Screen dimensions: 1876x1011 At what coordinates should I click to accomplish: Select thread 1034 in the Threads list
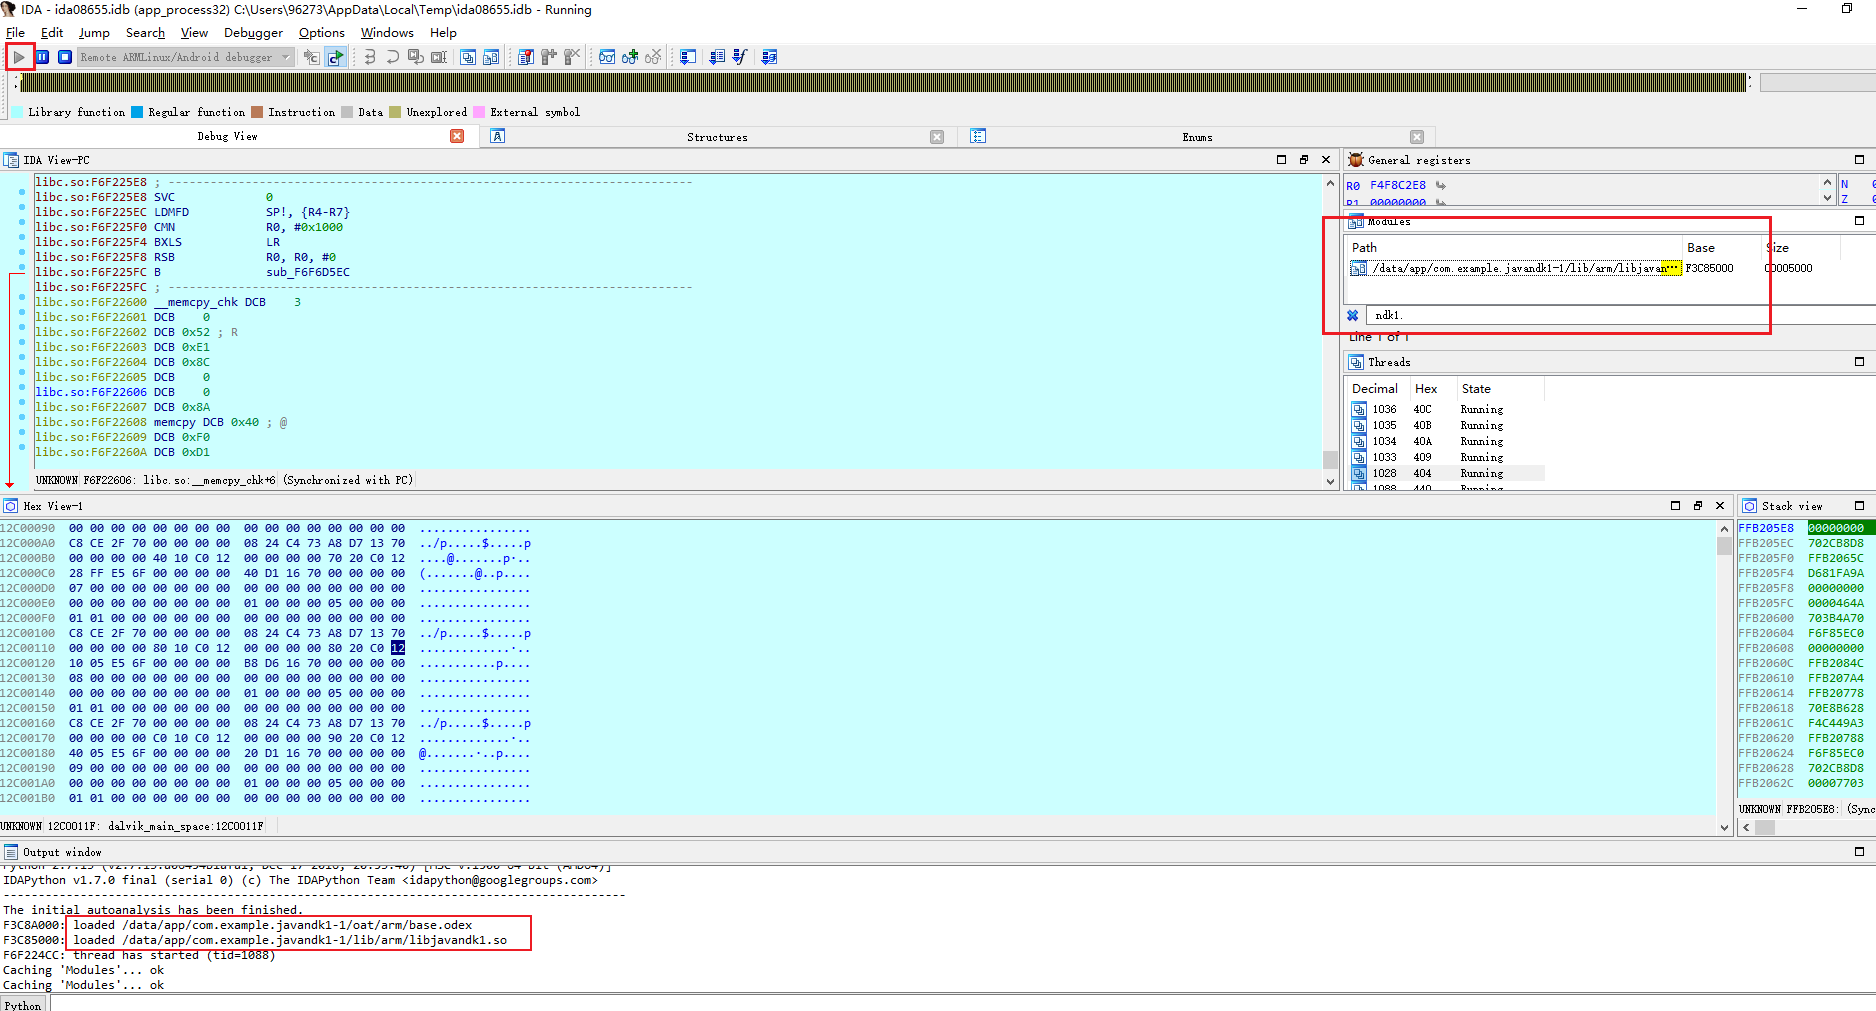click(1445, 441)
